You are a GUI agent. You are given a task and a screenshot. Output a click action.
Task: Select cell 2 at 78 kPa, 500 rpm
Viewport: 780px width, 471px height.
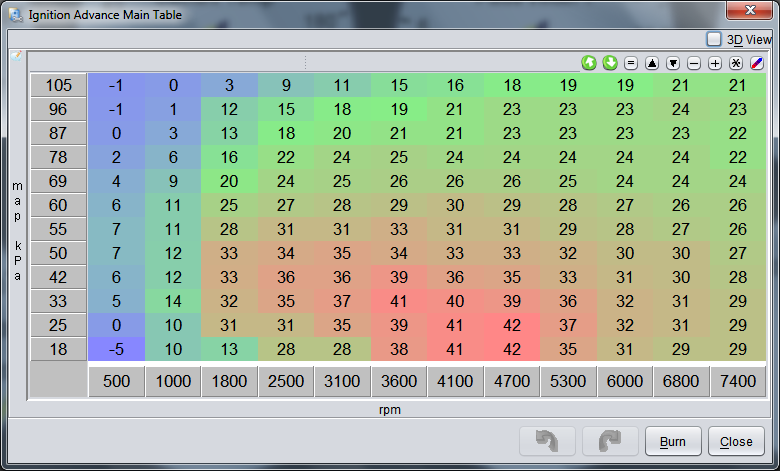(116, 157)
